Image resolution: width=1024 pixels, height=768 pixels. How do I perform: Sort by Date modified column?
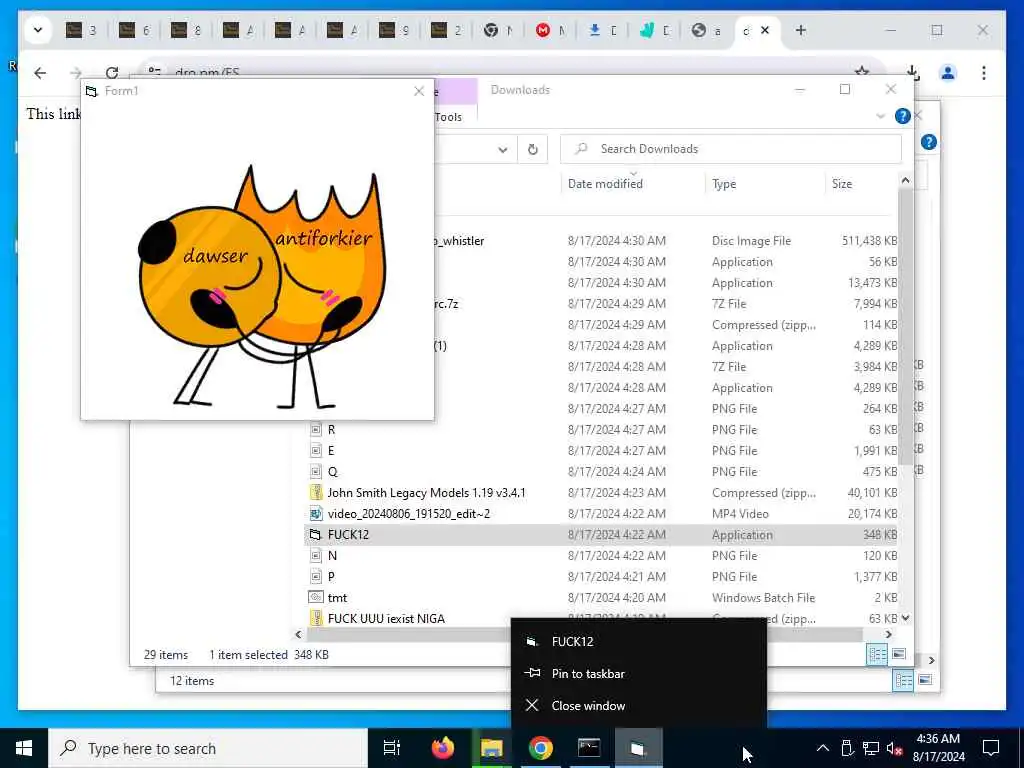pos(605,184)
